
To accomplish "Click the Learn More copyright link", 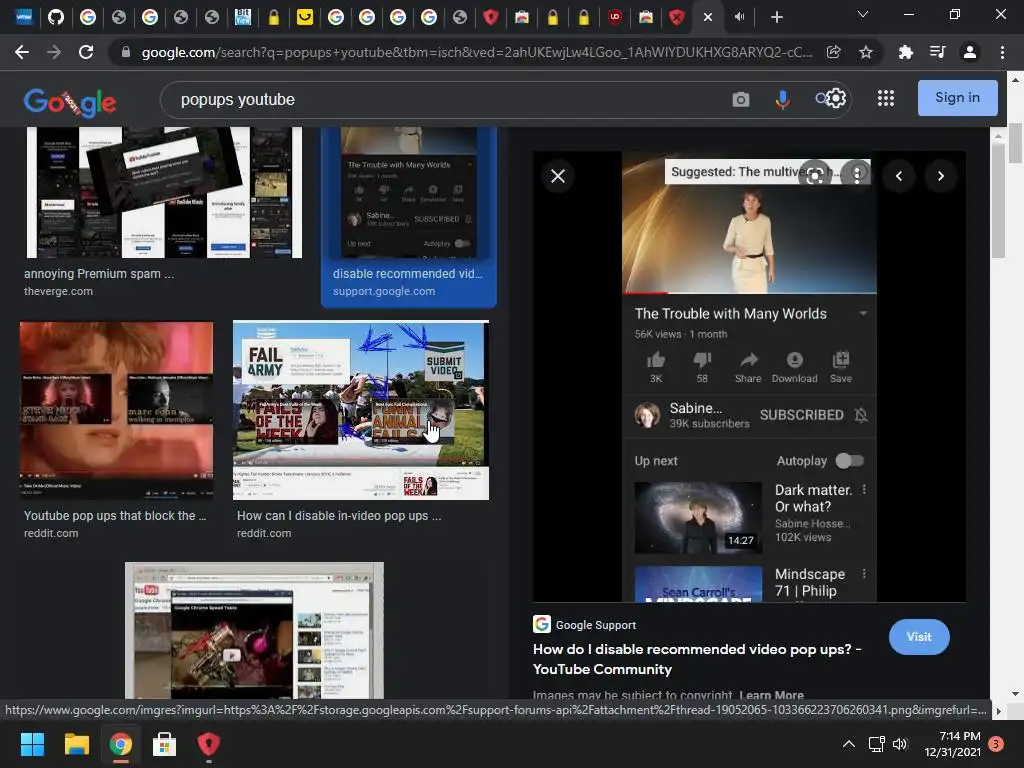I will (771, 695).
